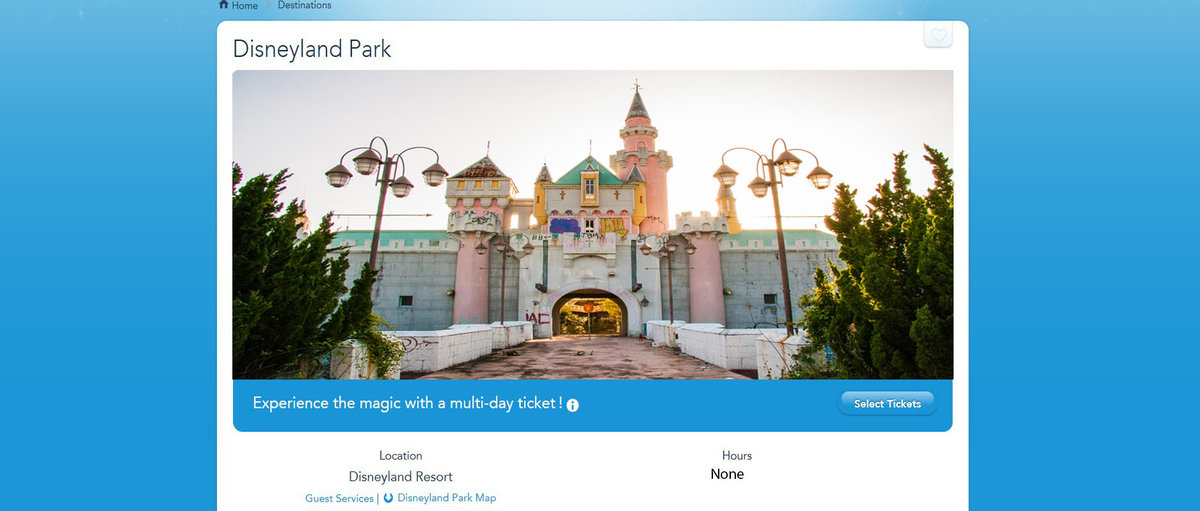Open the Destinations breadcrumb link
This screenshot has width=1200, height=511.
tap(304, 6)
